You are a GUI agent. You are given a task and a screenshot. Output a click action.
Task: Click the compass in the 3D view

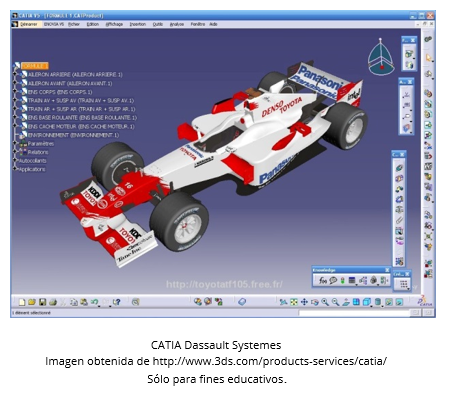point(381,57)
